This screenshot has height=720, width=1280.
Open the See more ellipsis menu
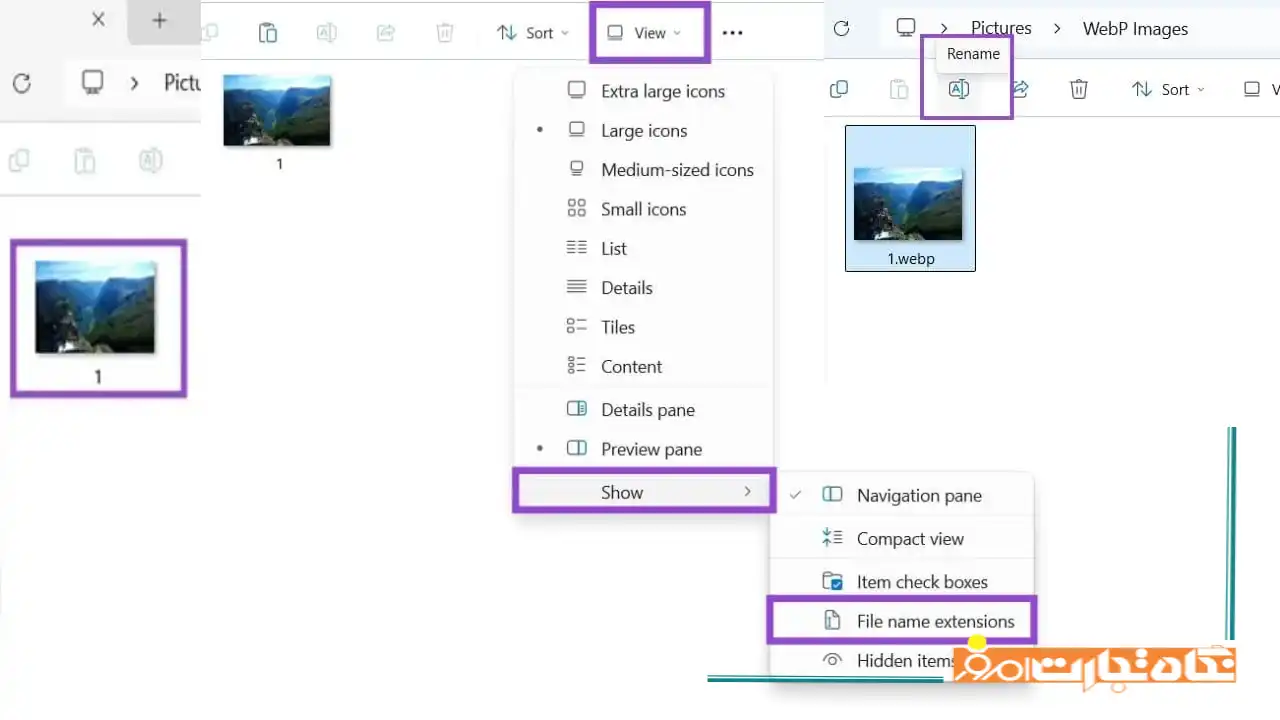732,32
